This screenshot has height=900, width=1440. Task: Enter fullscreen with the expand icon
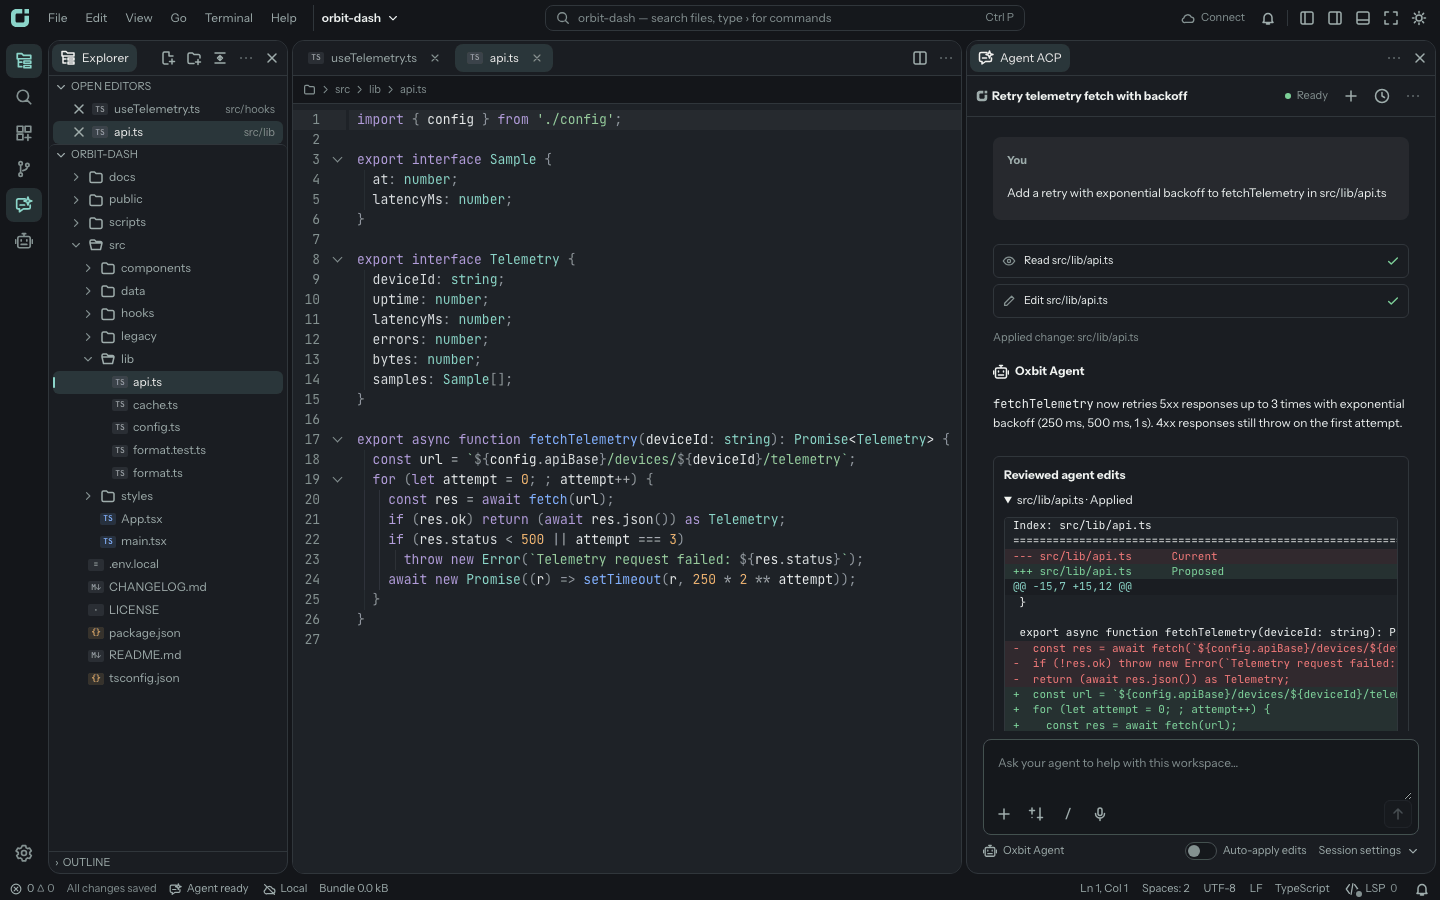[x=1391, y=18]
